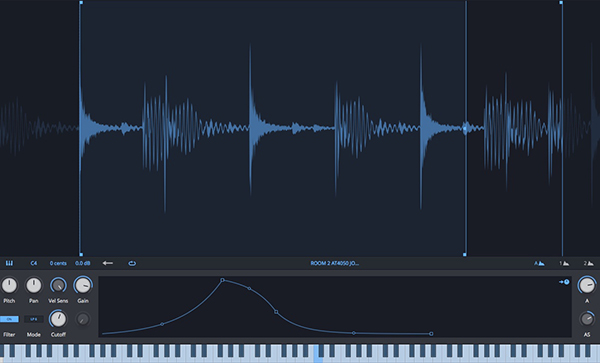Click the 0 cents fine tune value
This screenshot has height=363, width=600.
(58, 263)
